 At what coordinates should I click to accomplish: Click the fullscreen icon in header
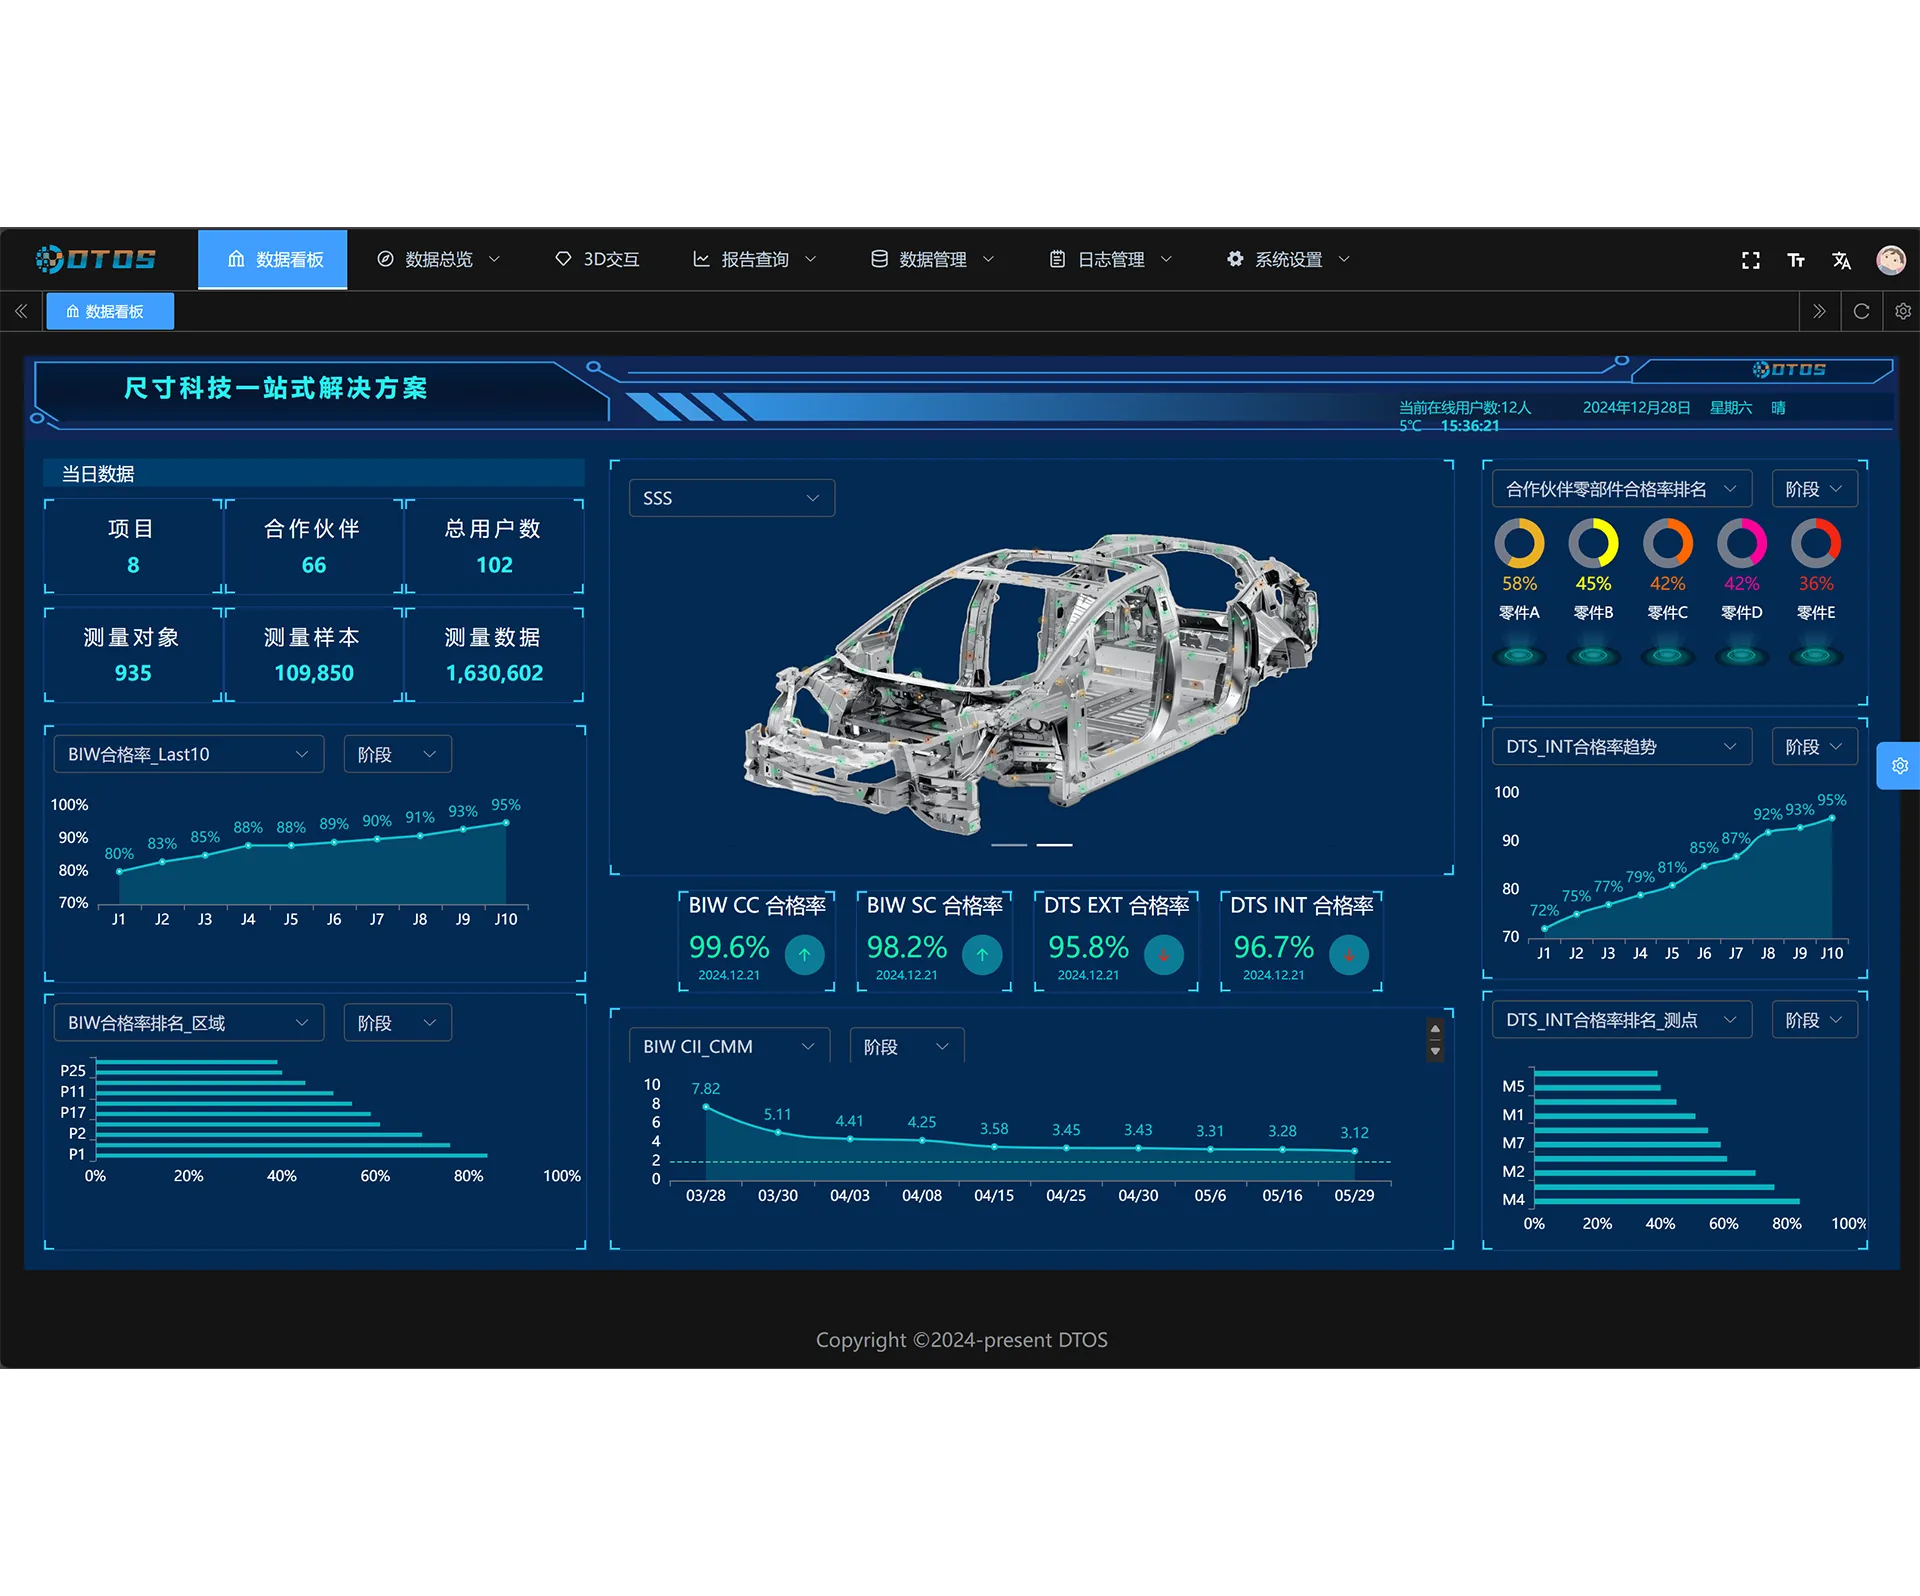[x=1750, y=260]
